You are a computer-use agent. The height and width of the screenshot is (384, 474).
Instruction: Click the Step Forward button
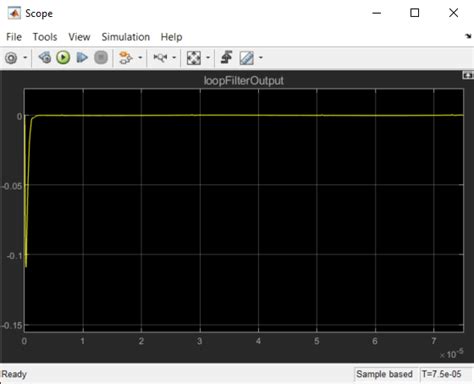coord(82,58)
